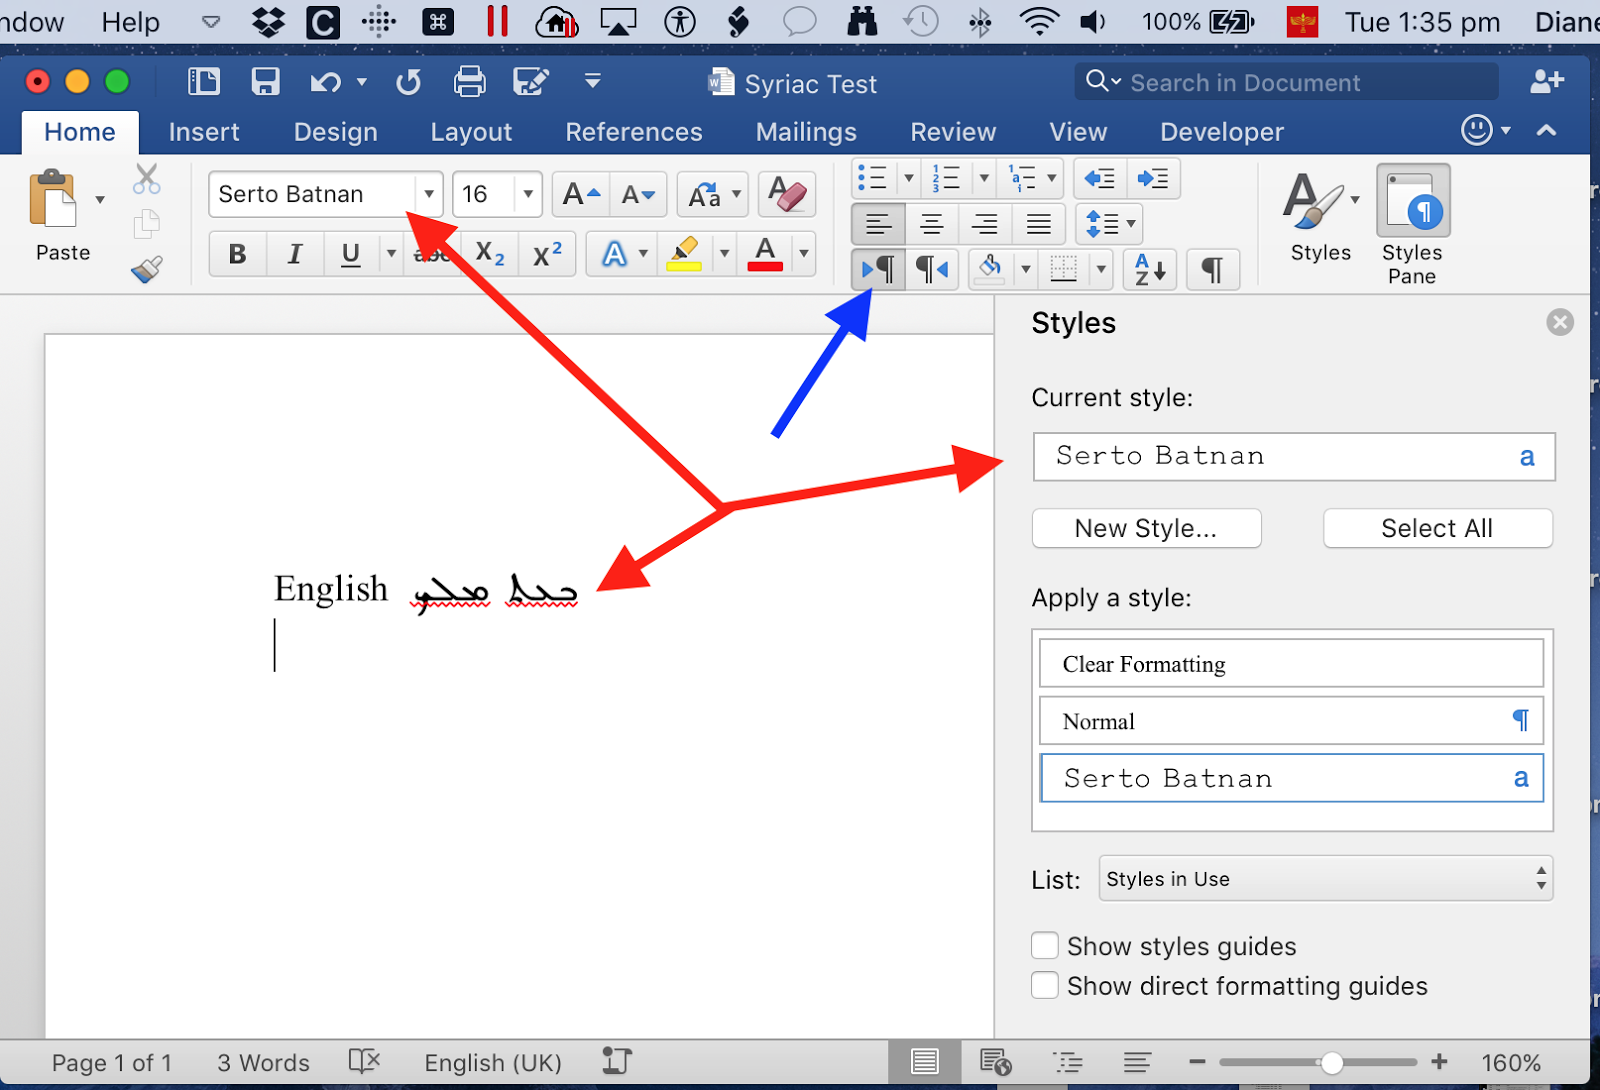Image resolution: width=1600 pixels, height=1090 pixels.
Task: Open the Review tab
Action: [x=953, y=132]
